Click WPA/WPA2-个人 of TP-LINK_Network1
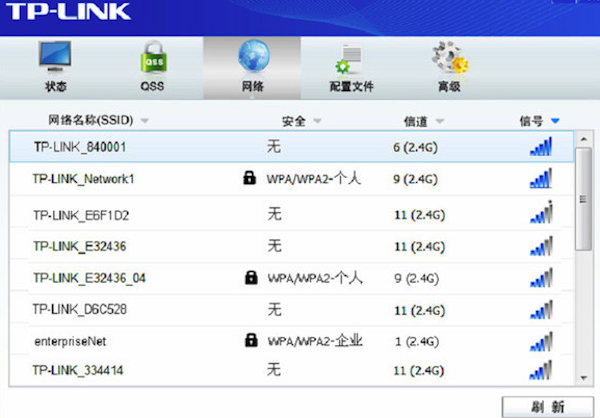This screenshot has width=600, height=418. point(314,178)
